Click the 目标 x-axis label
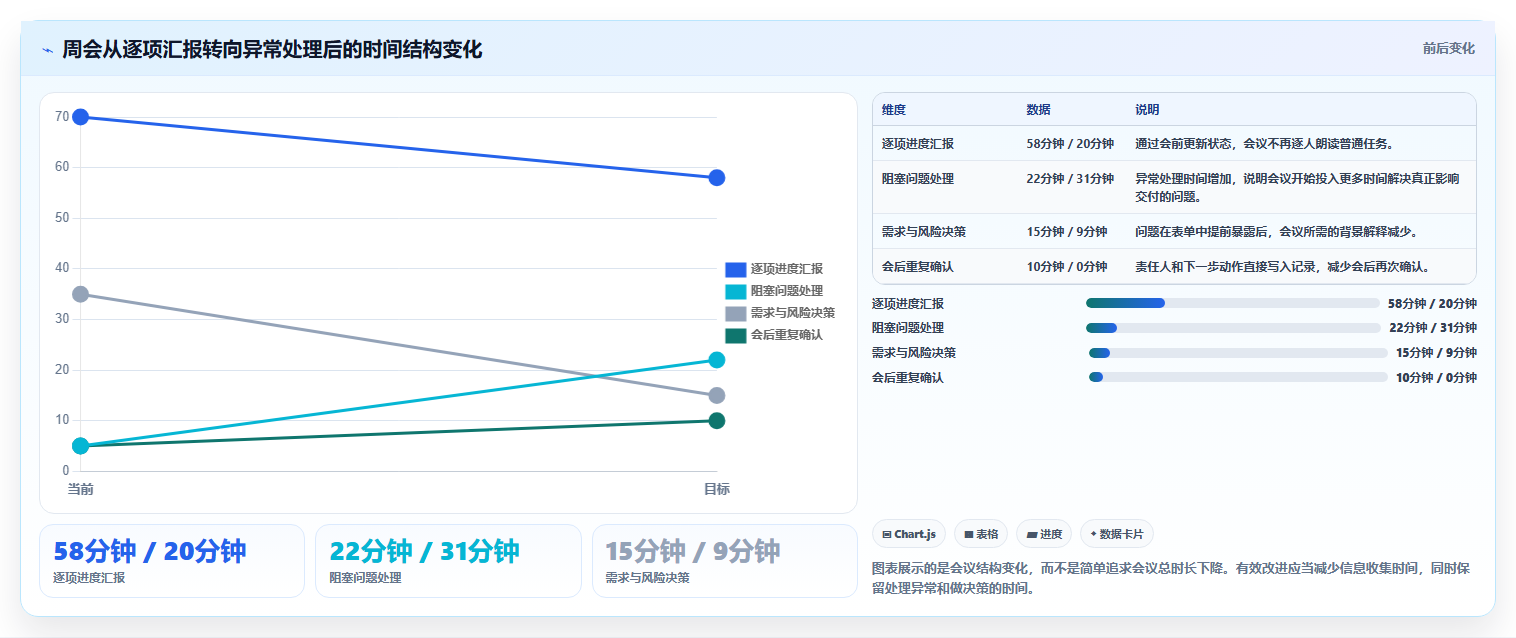Viewport: 1516px width, 638px height. (x=717, y=489)
